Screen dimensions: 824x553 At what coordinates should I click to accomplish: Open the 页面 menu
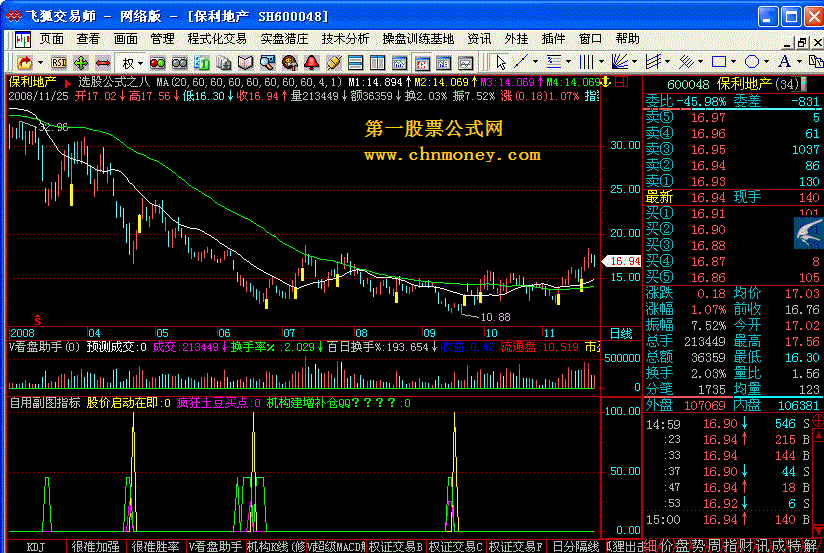(52, 39)
